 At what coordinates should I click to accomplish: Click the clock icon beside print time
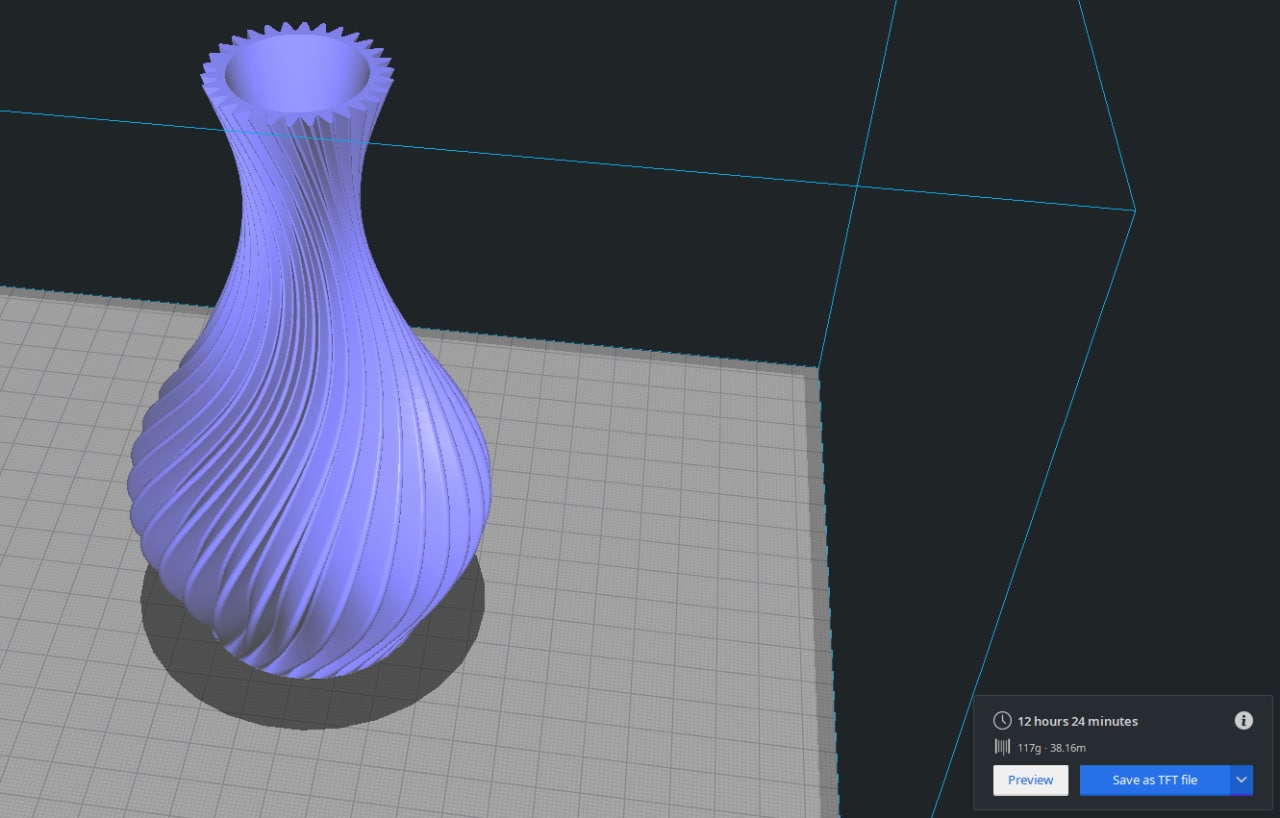[x=1002, y=721]
